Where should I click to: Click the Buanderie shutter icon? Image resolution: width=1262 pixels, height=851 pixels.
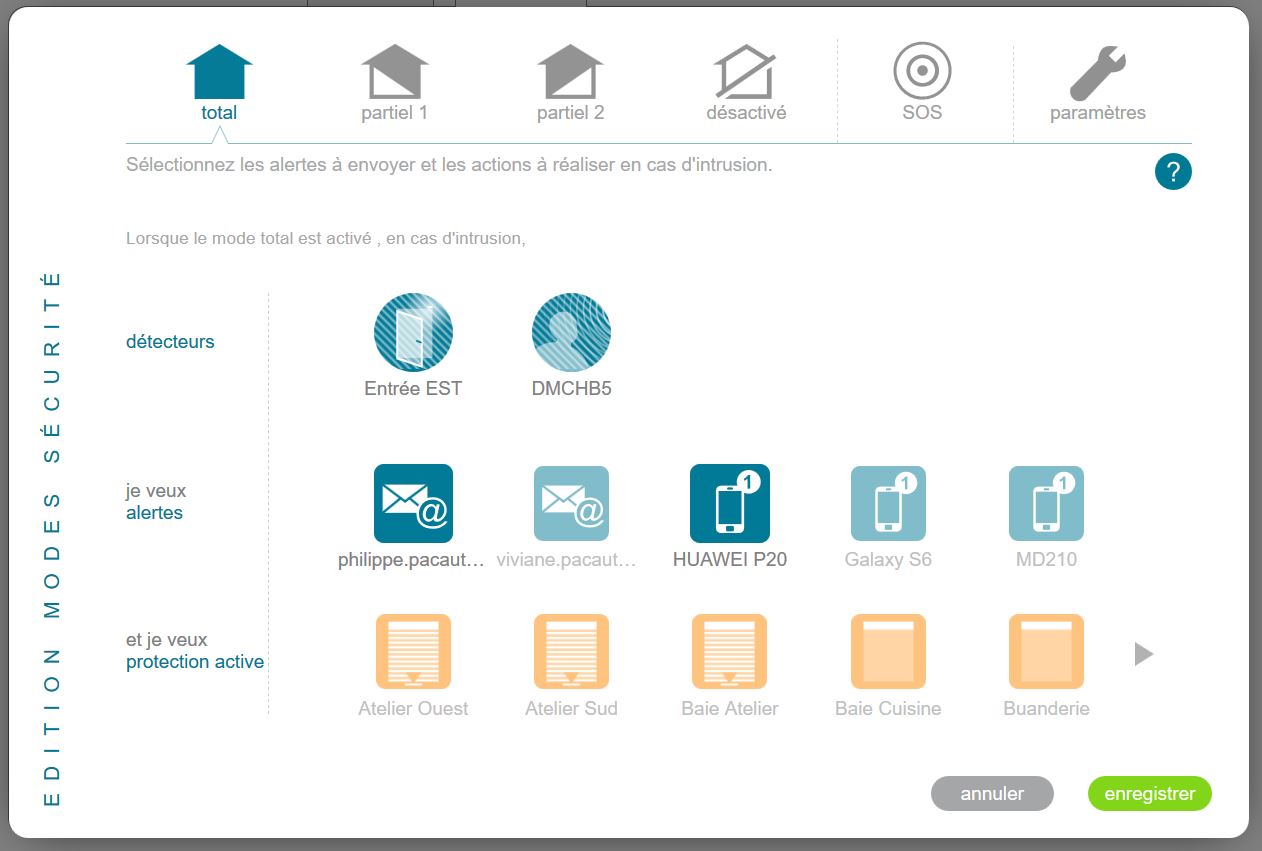[x=1046, y=652]
